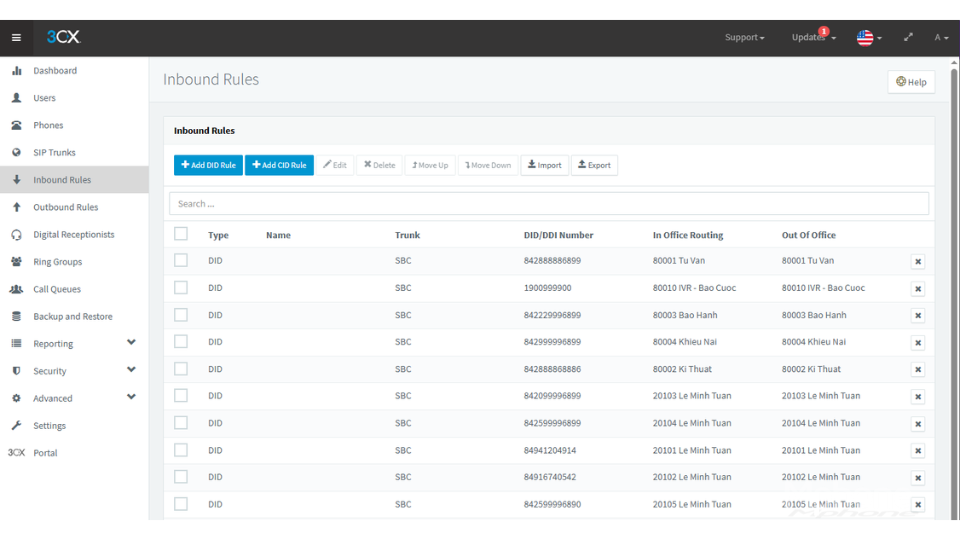Screen dimensions: 960x540
Task: Expand the Security menu chevron
Action: [131, 369]
